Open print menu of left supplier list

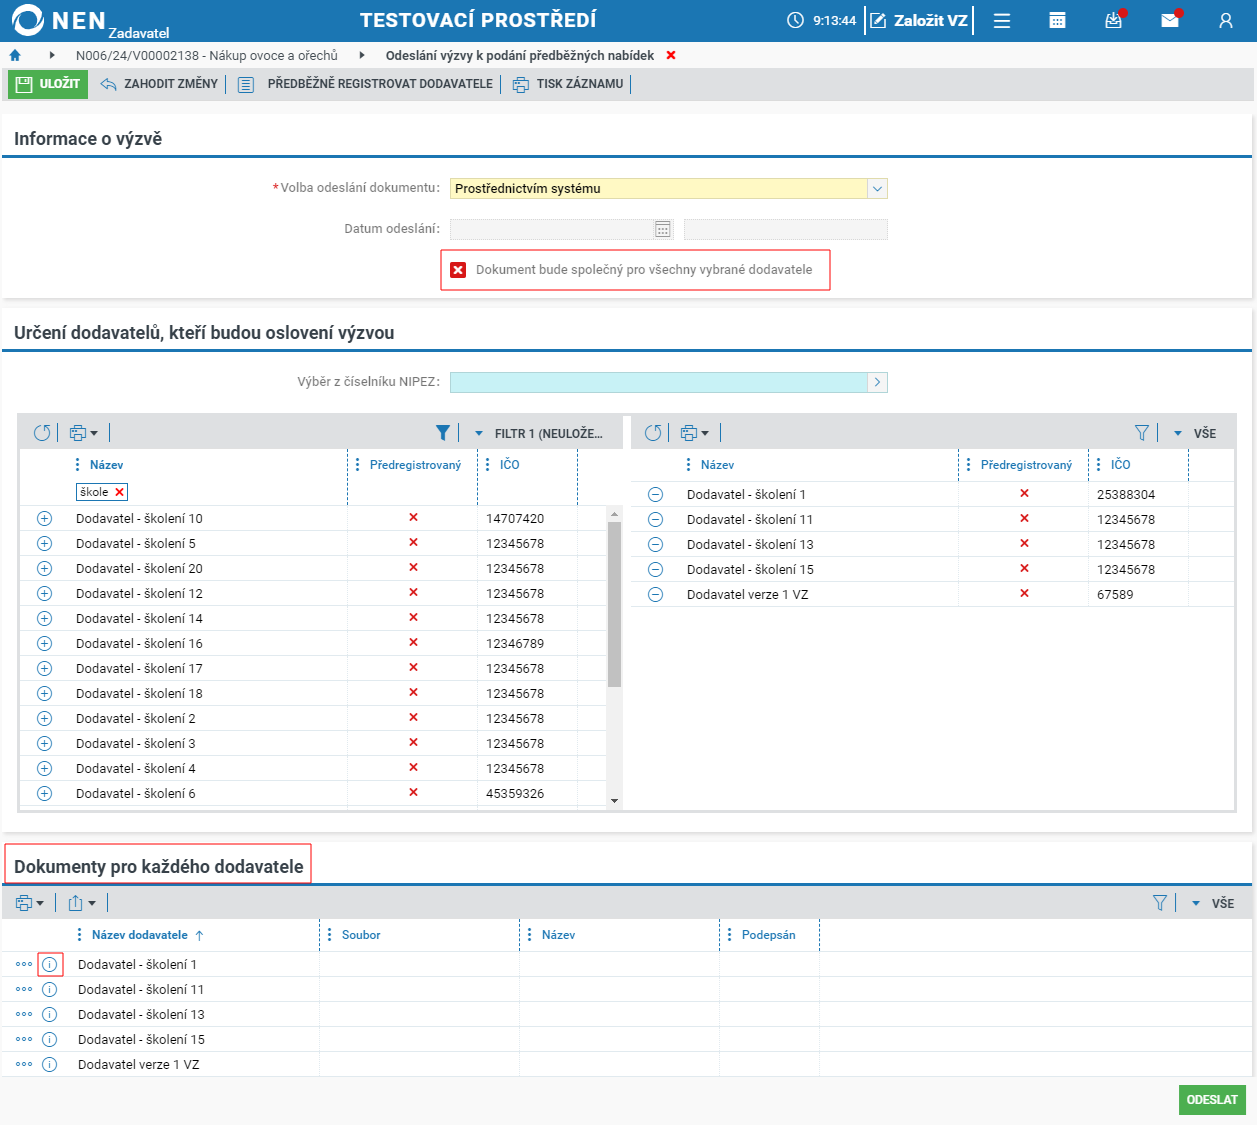click(83, 433)
